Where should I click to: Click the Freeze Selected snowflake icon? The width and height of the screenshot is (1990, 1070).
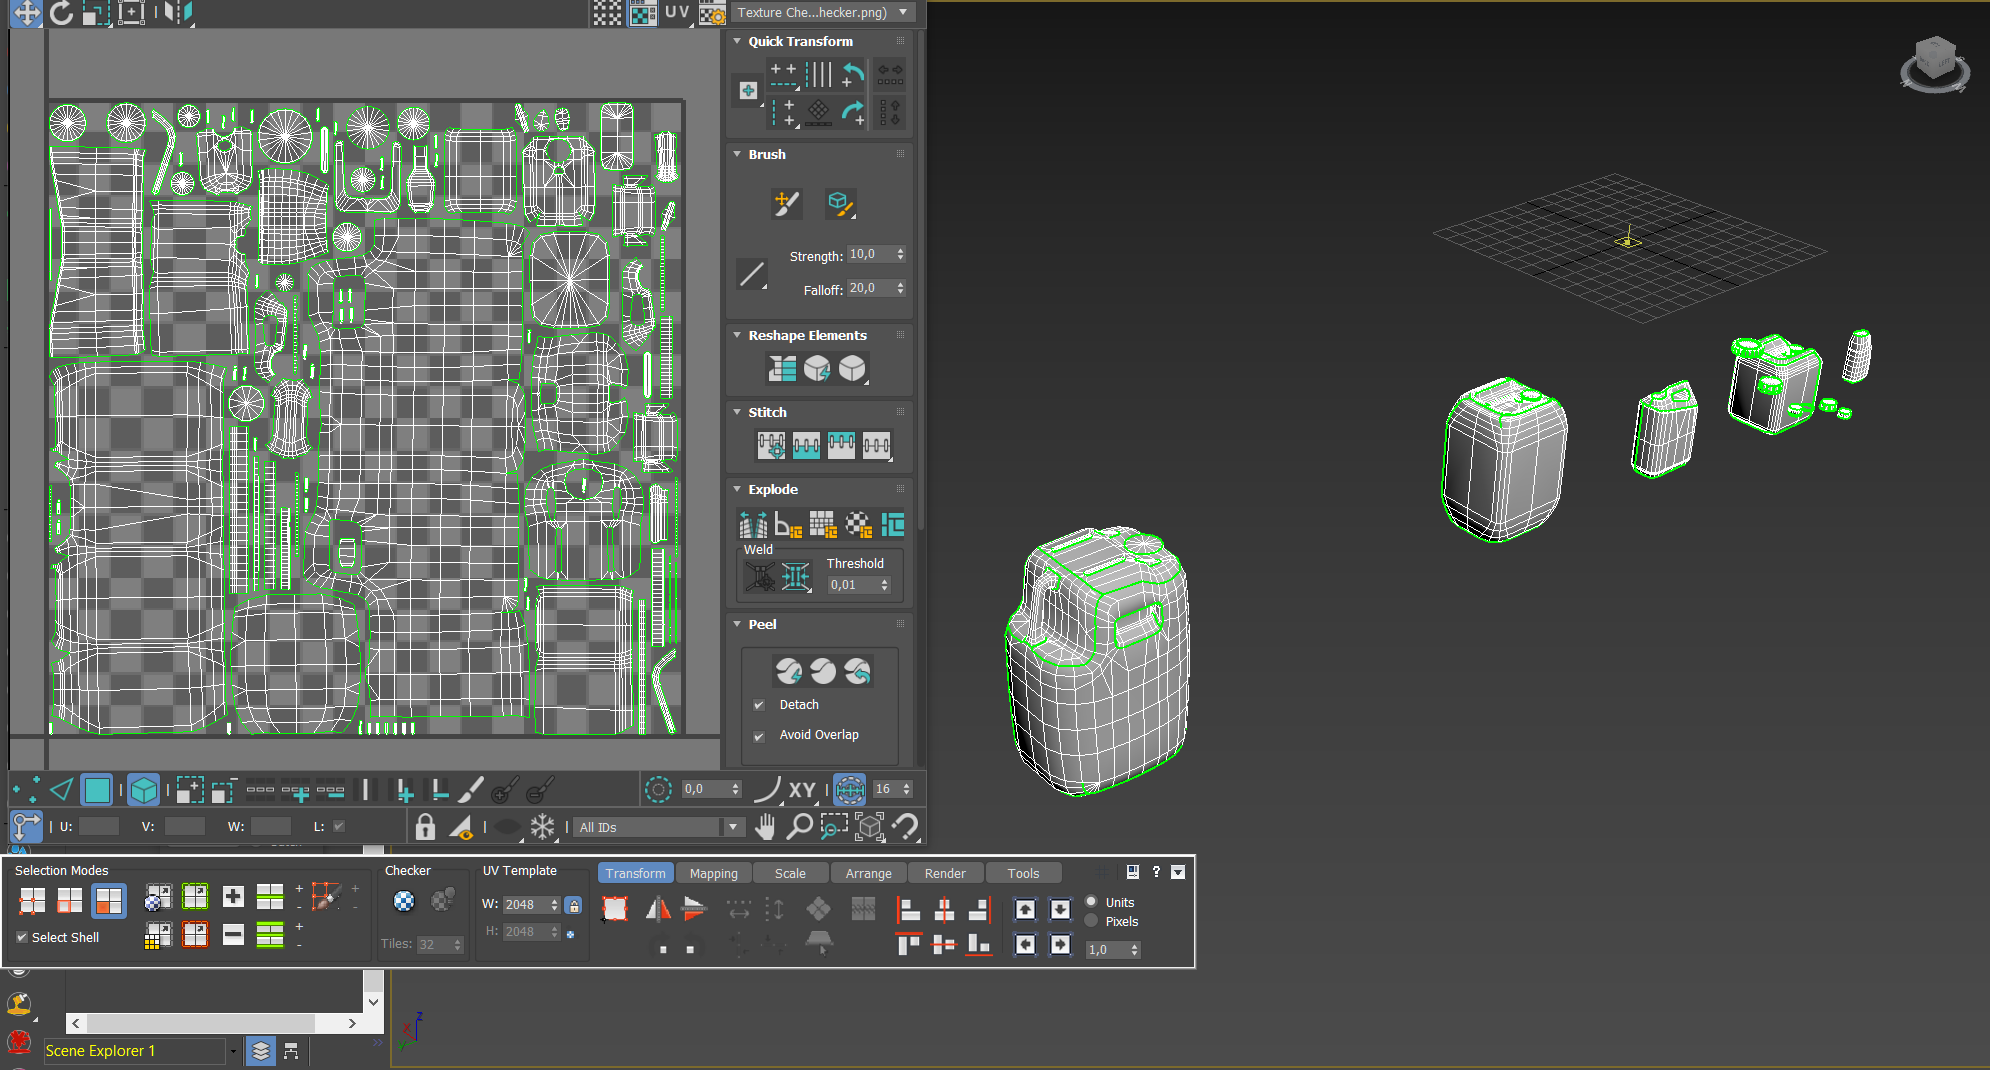point(542,827)
